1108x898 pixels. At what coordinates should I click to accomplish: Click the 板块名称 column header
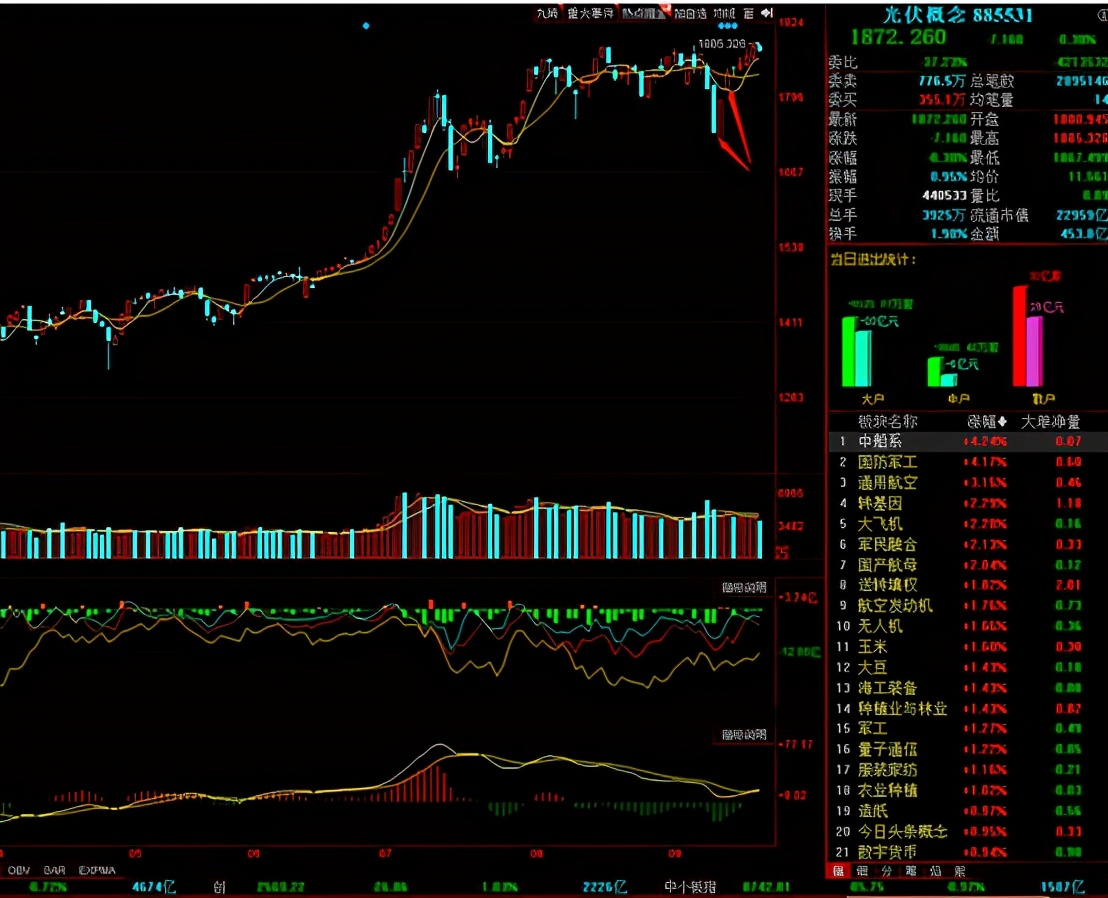point(888,422)
